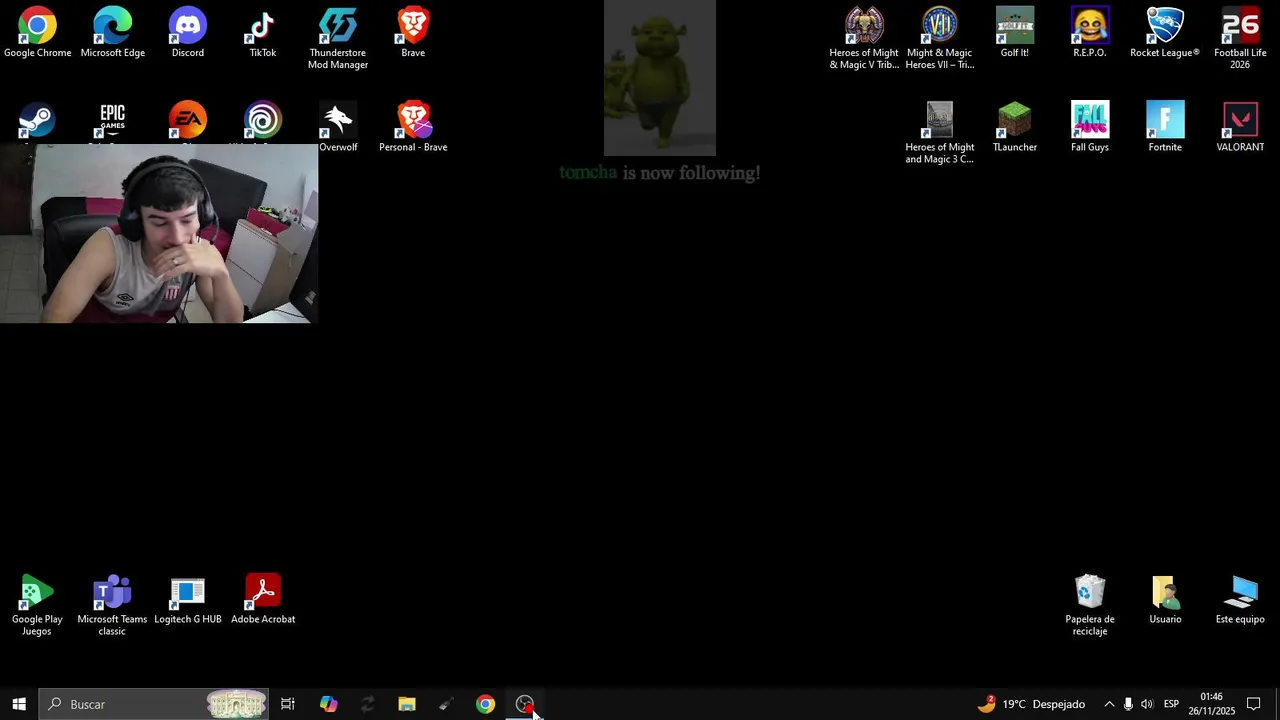1280x720 pixels.
Task: Open the notification center icon
Action: click(1253, 704)
